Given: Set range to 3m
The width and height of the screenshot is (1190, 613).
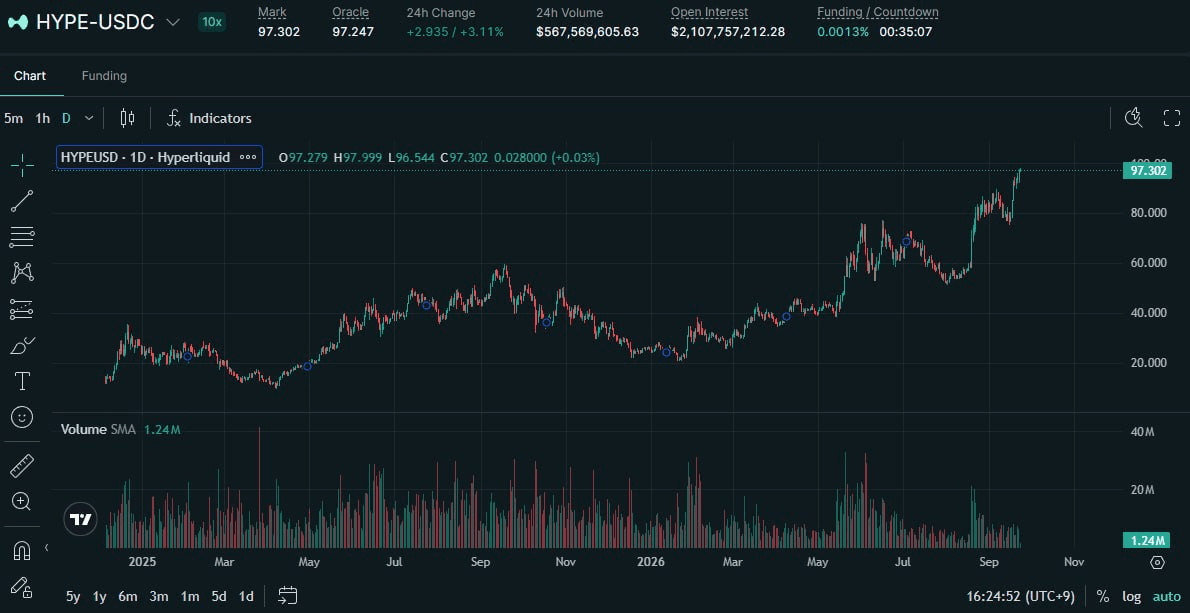Looking at the screenshot, I should point(159,596).
